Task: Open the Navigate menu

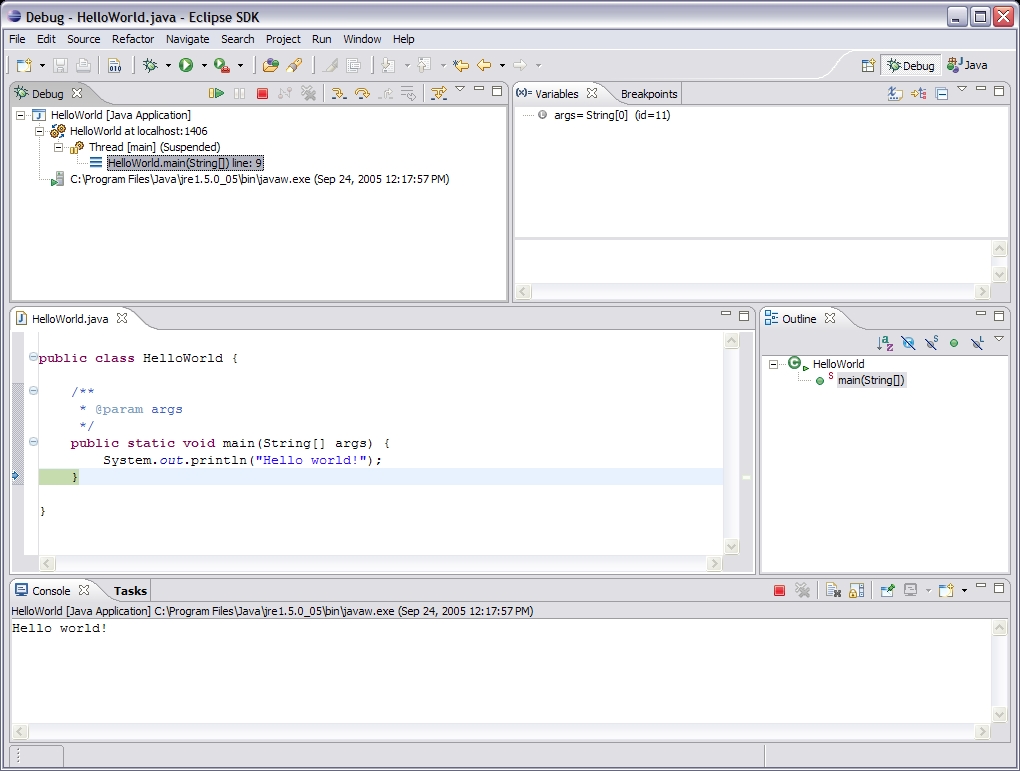Action: pyautogui.click(x=187, y=39)
